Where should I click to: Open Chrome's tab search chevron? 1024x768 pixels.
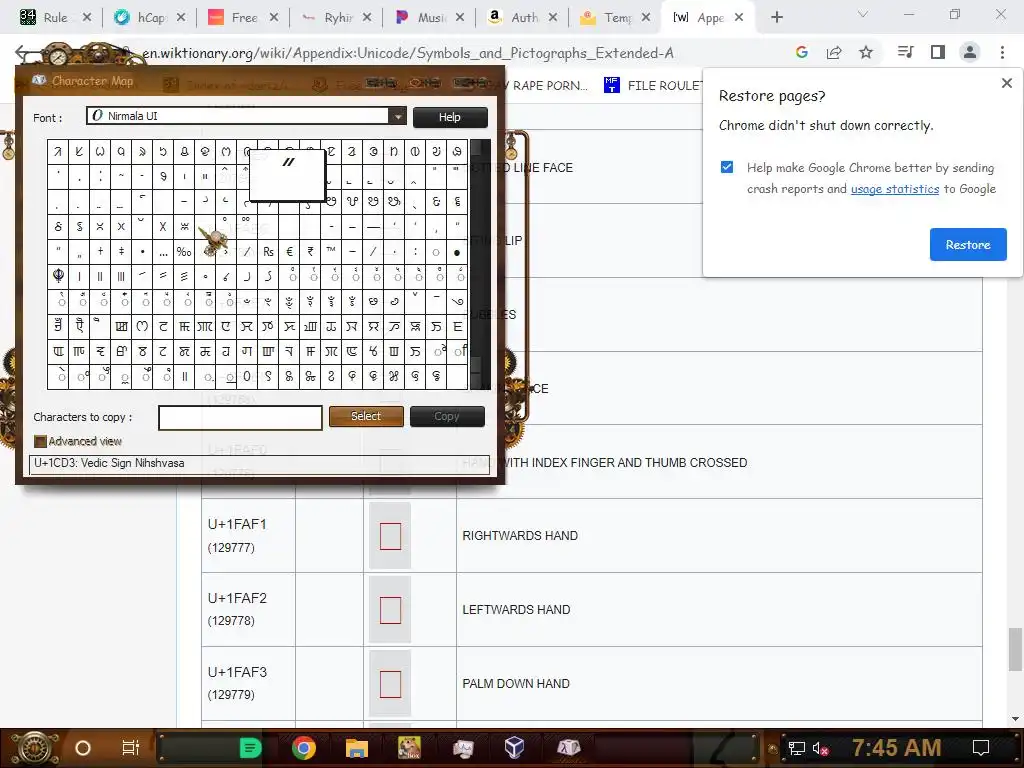[x=863, y=14]
